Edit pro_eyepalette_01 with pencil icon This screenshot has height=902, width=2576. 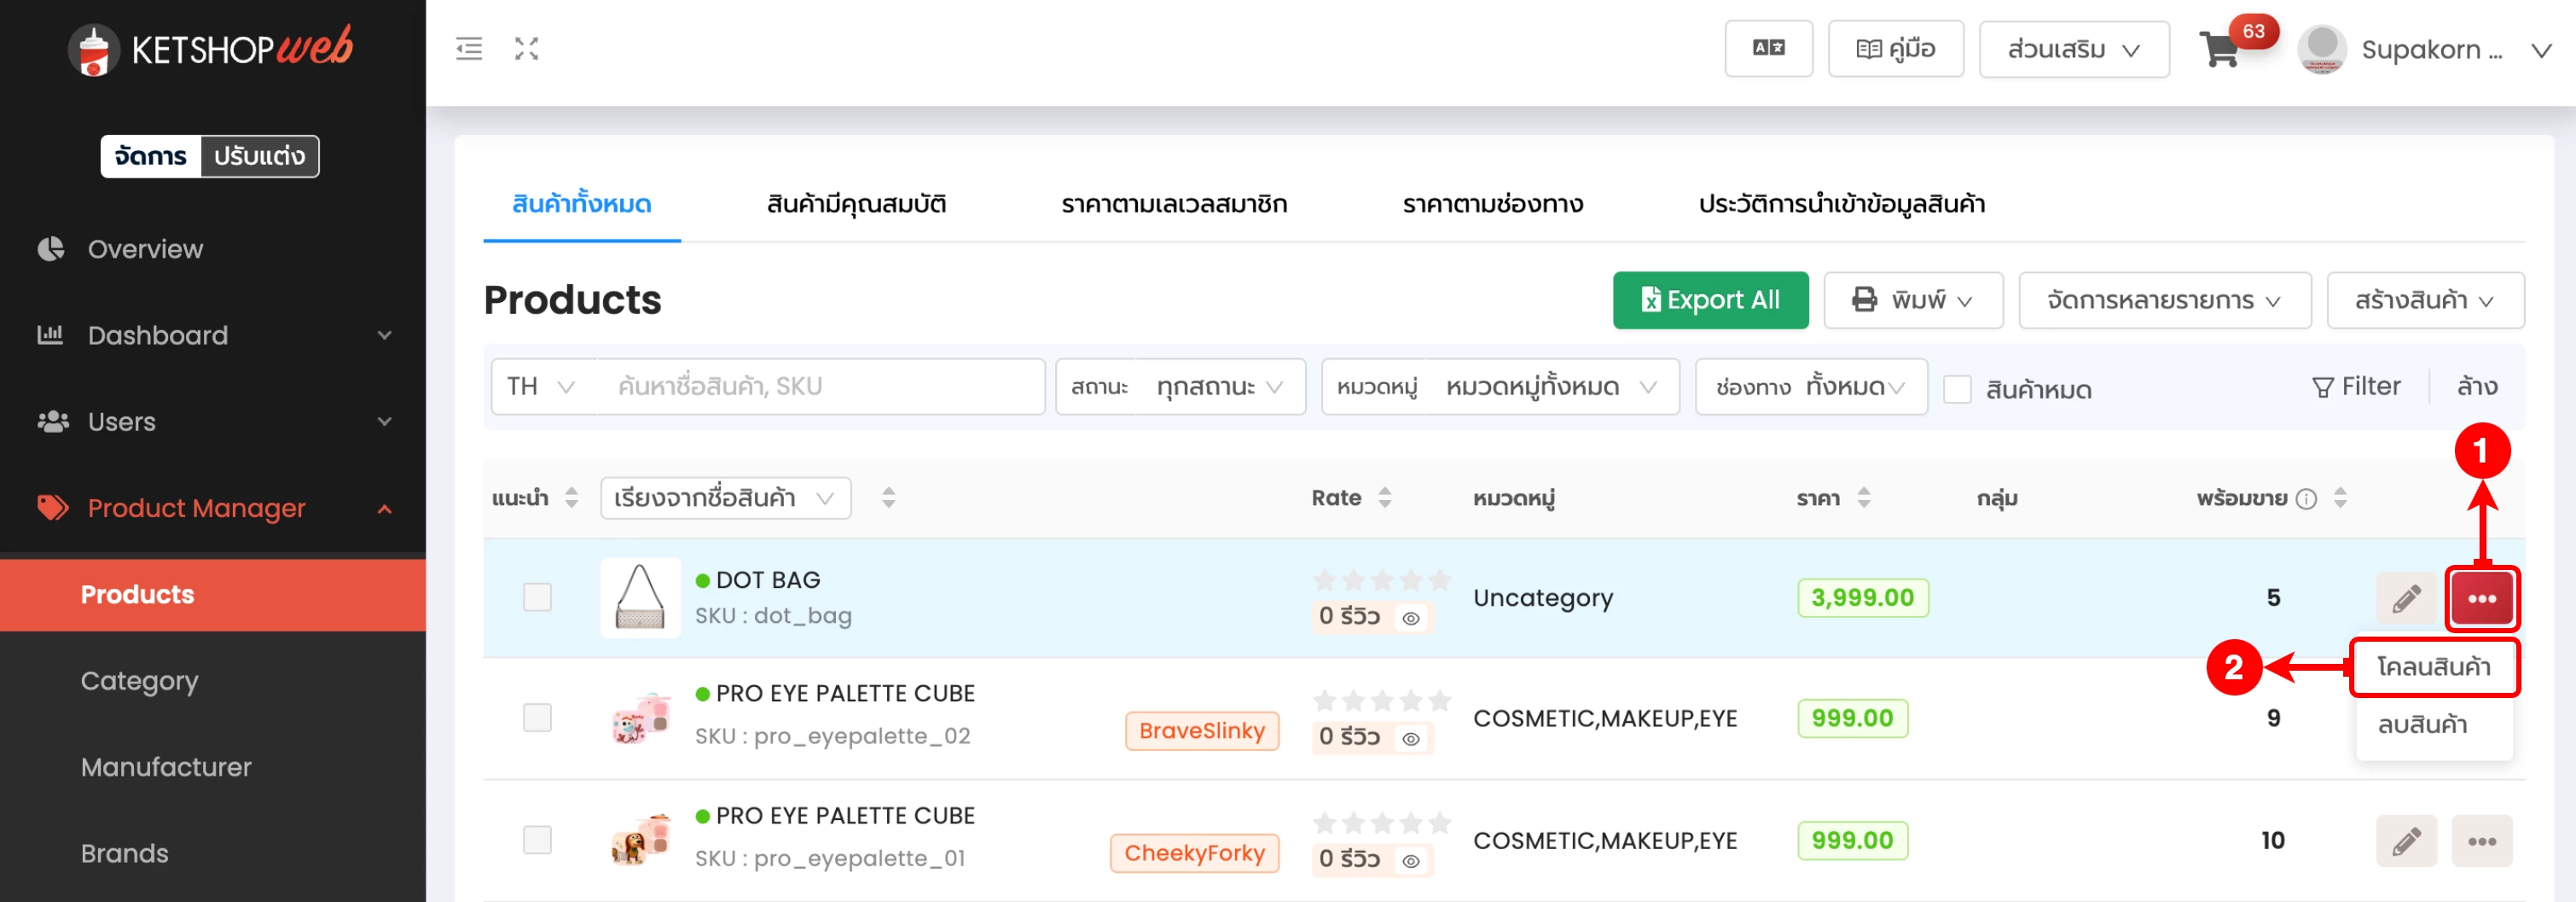[2406, 841]
